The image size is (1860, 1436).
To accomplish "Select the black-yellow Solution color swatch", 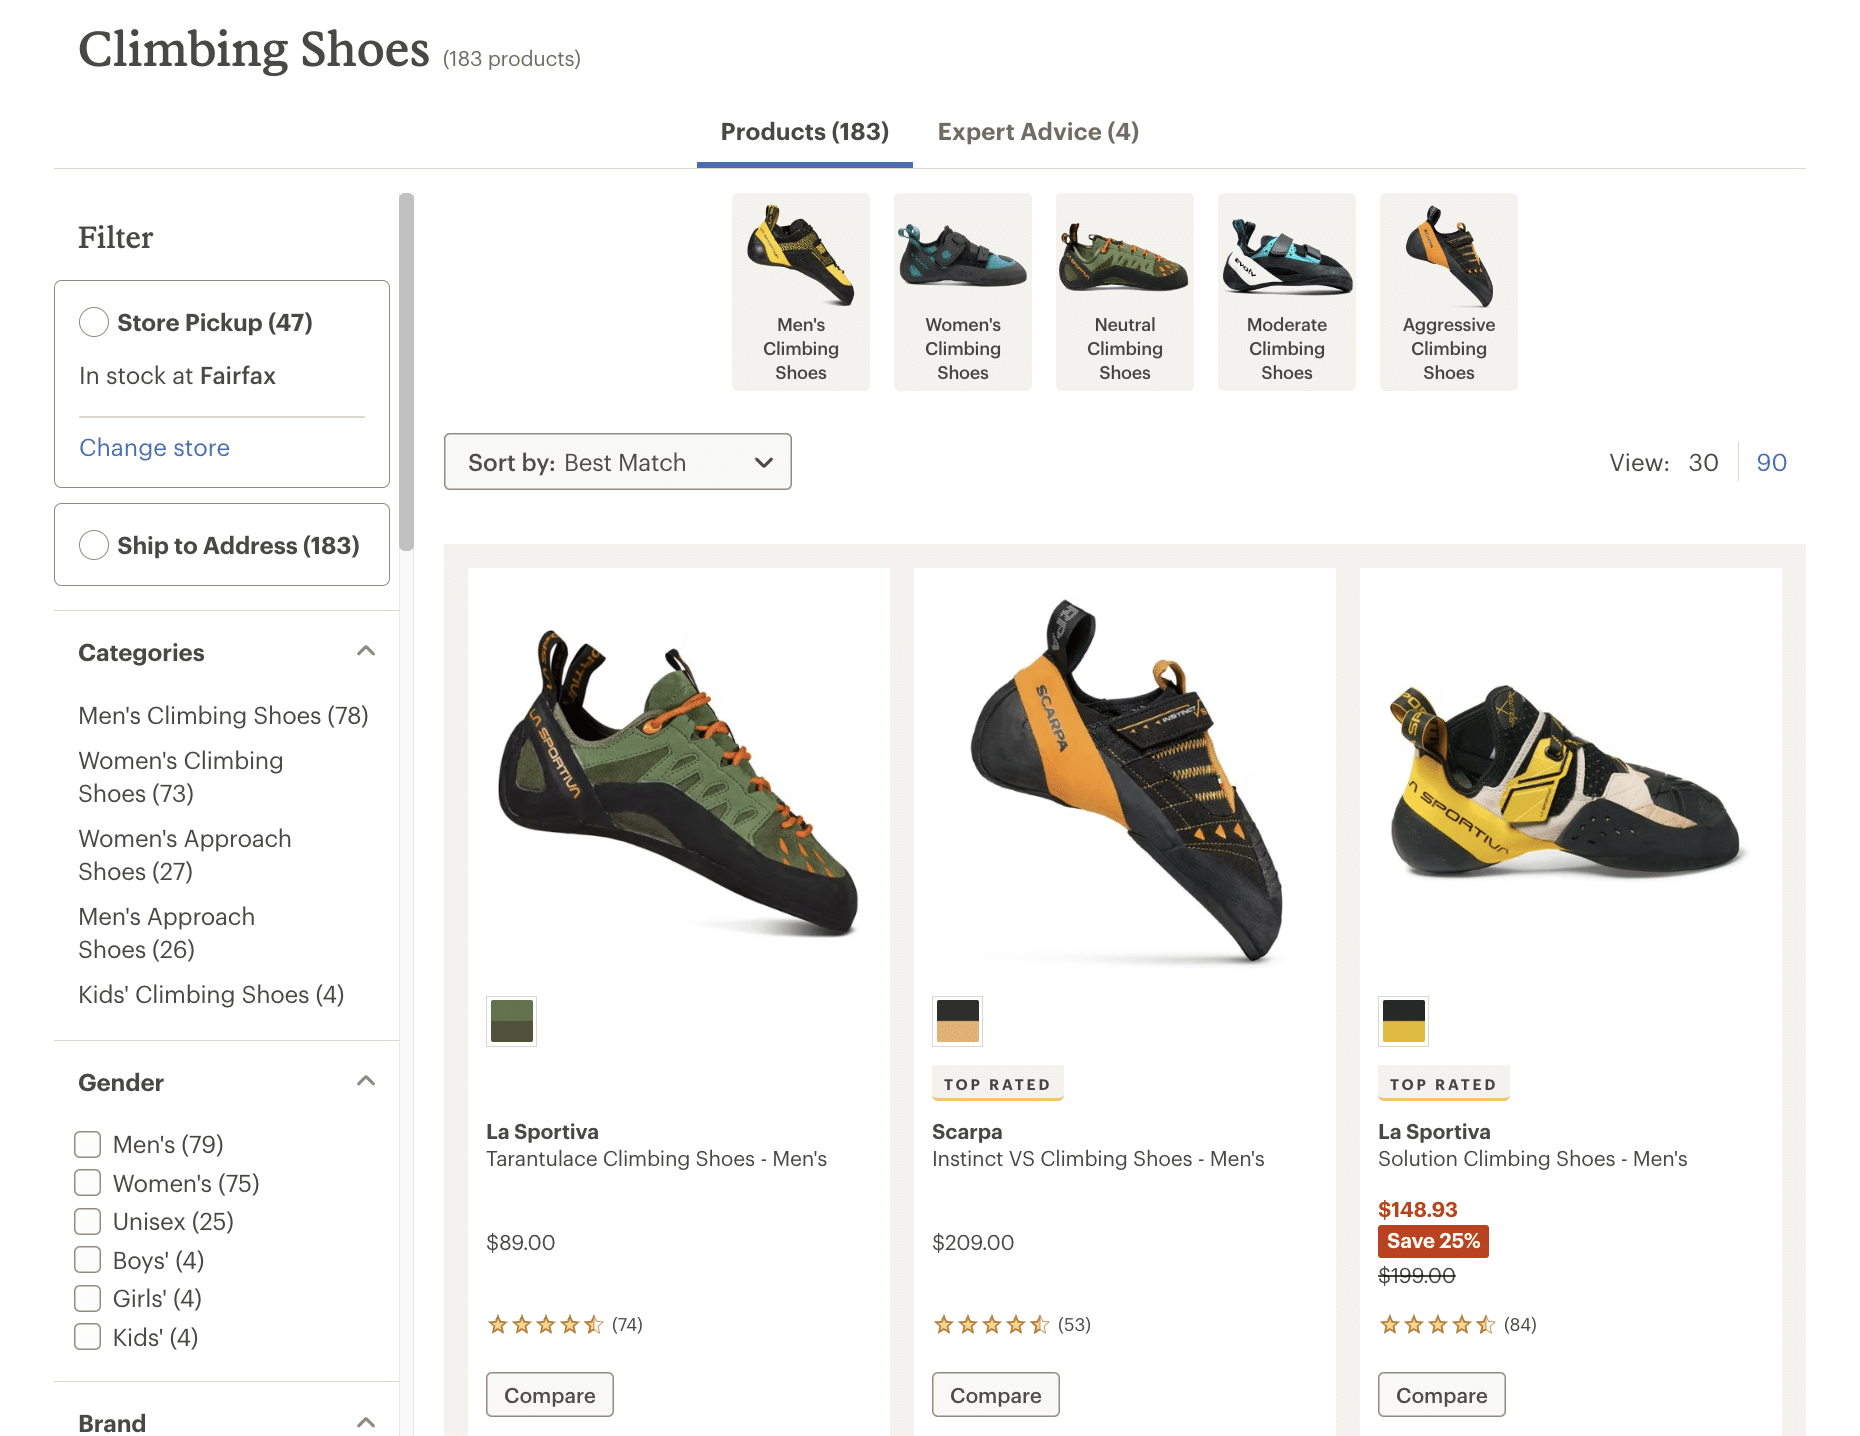I will point(1404,1021).
